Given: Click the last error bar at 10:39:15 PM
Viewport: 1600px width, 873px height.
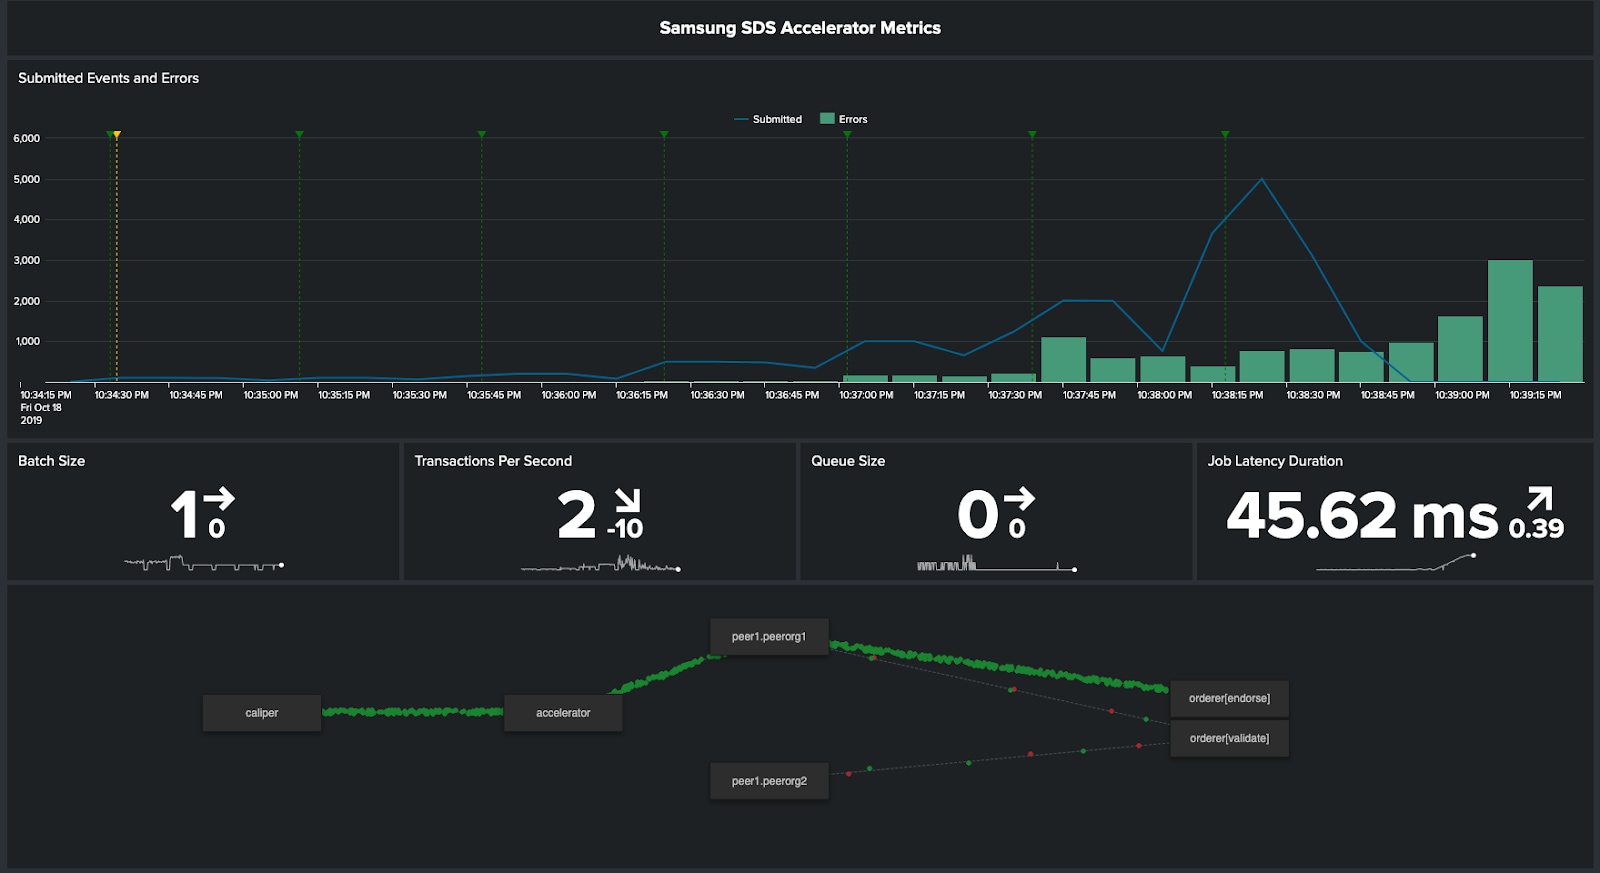Looking at the screenshot, I should tap(1560, 334).
